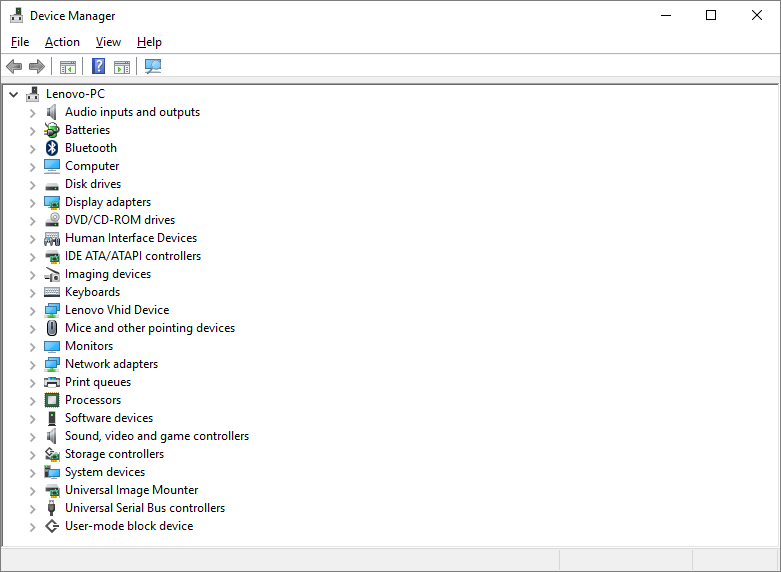Click the Storage controllers icon
The height and width of the screenshot is (572, 781).
coord(52,454)
